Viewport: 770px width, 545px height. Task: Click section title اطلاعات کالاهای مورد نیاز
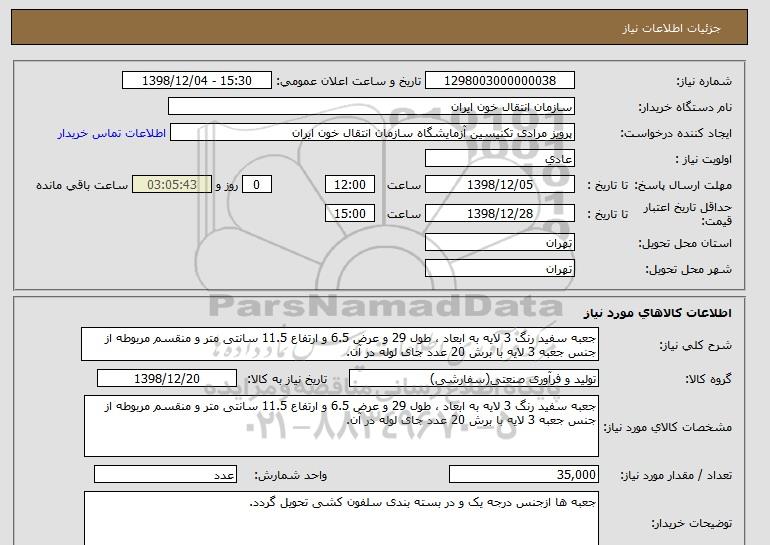tap(658, 312)
